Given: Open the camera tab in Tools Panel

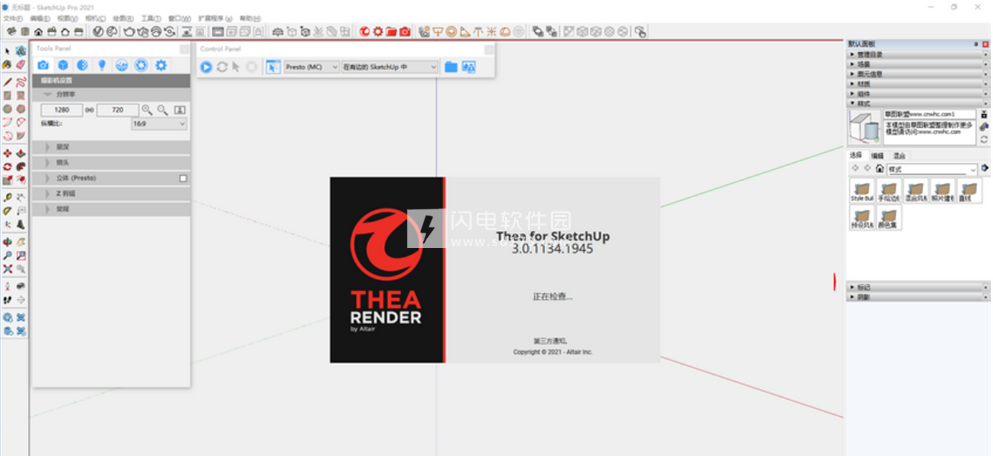Looking at the screenshot, I should (43, 65).
